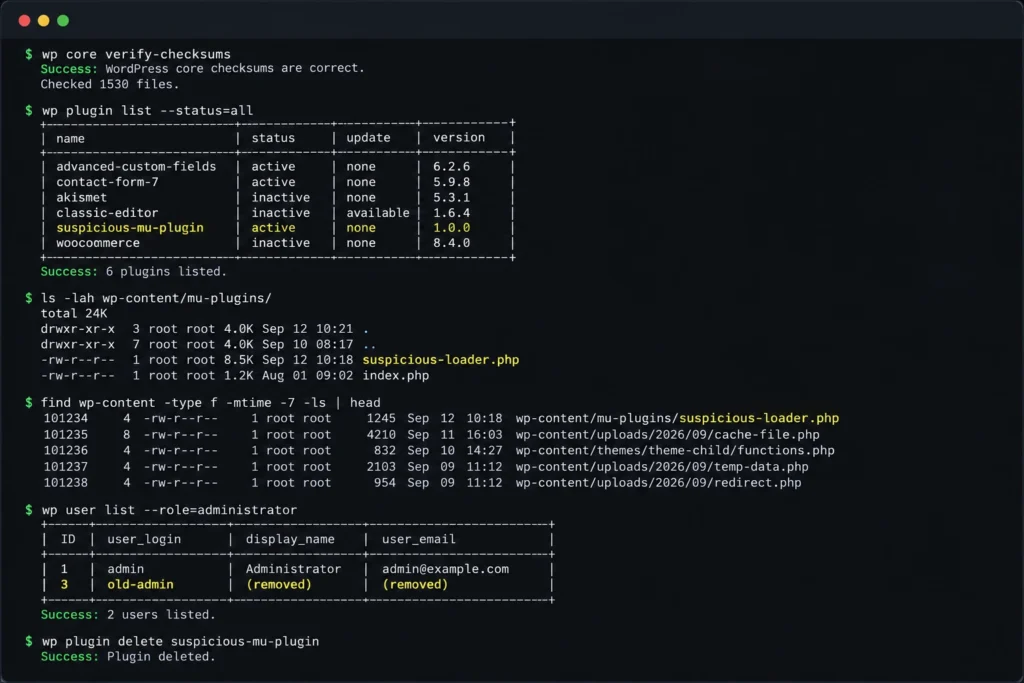This screenshot has height=683, width=1024.
Task: Click the 'woocommerce' plugin name
Action: [x=98, y=243]
